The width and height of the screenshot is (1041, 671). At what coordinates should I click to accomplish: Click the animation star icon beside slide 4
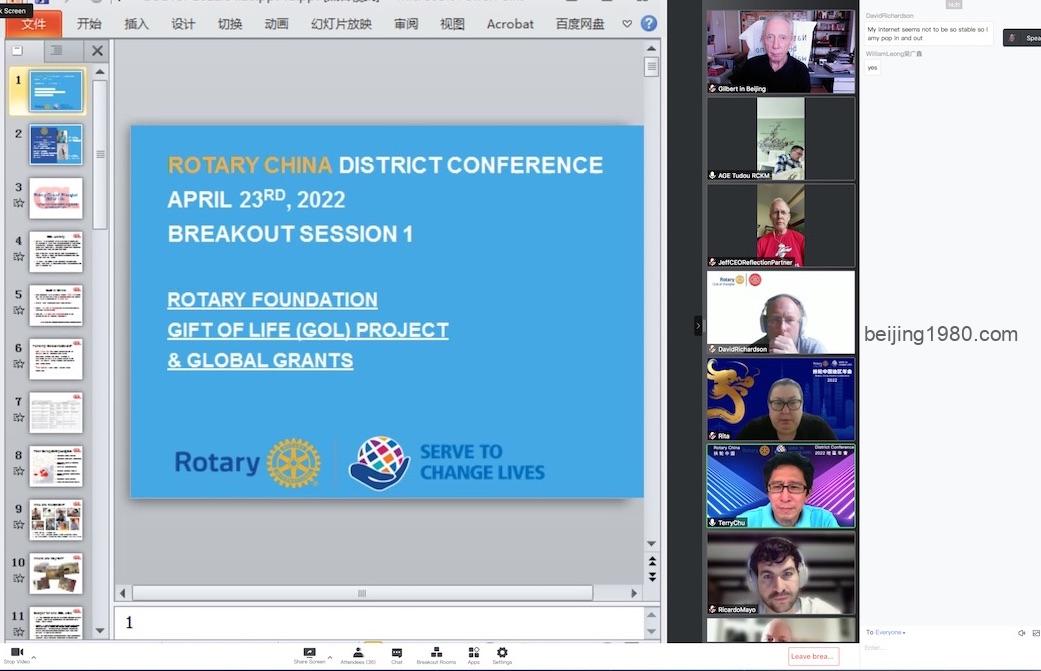point(19,257)
